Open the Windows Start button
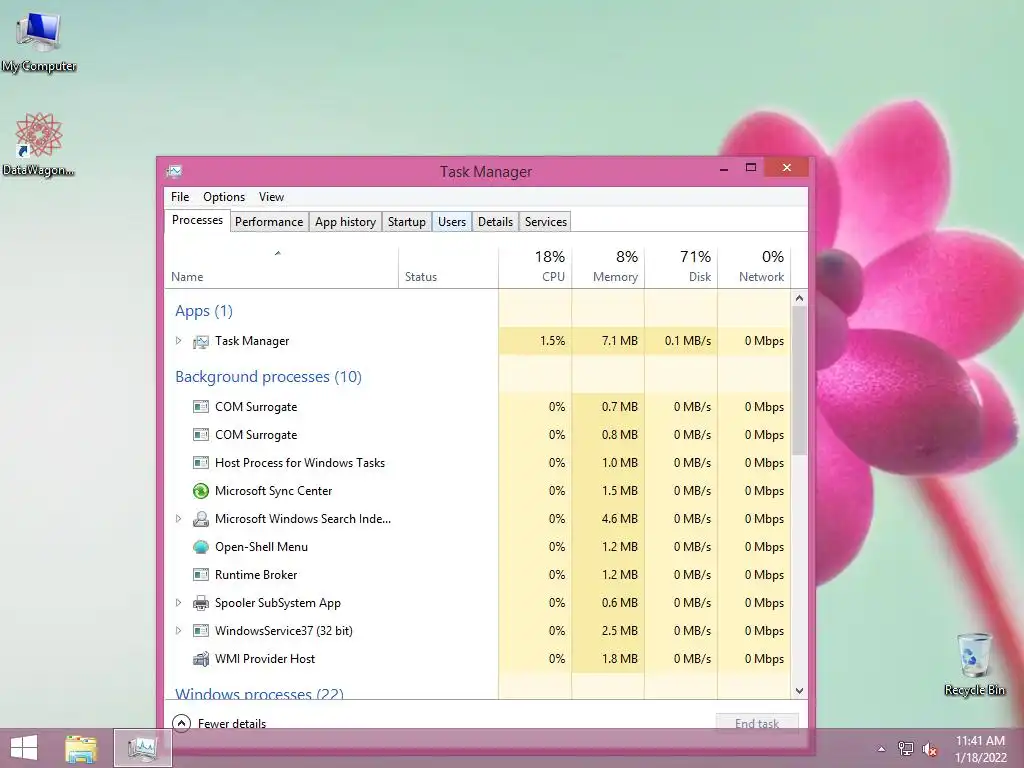Viewport: 1024px width, 768px height. (x=24, y=748)
